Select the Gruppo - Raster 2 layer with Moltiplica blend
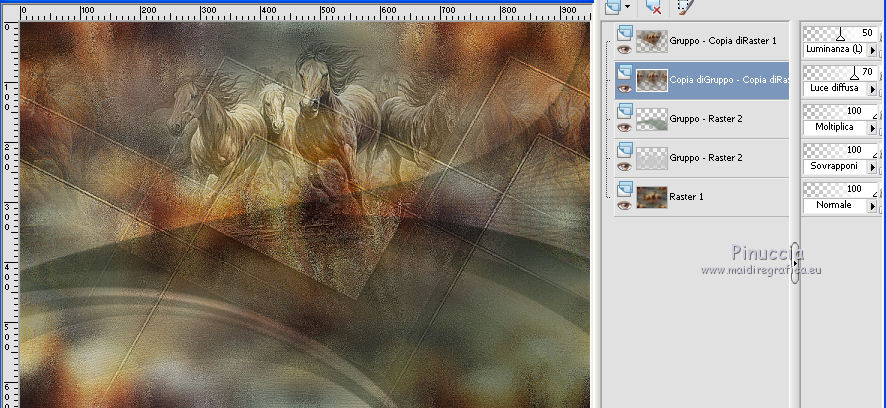 point(706,119)
